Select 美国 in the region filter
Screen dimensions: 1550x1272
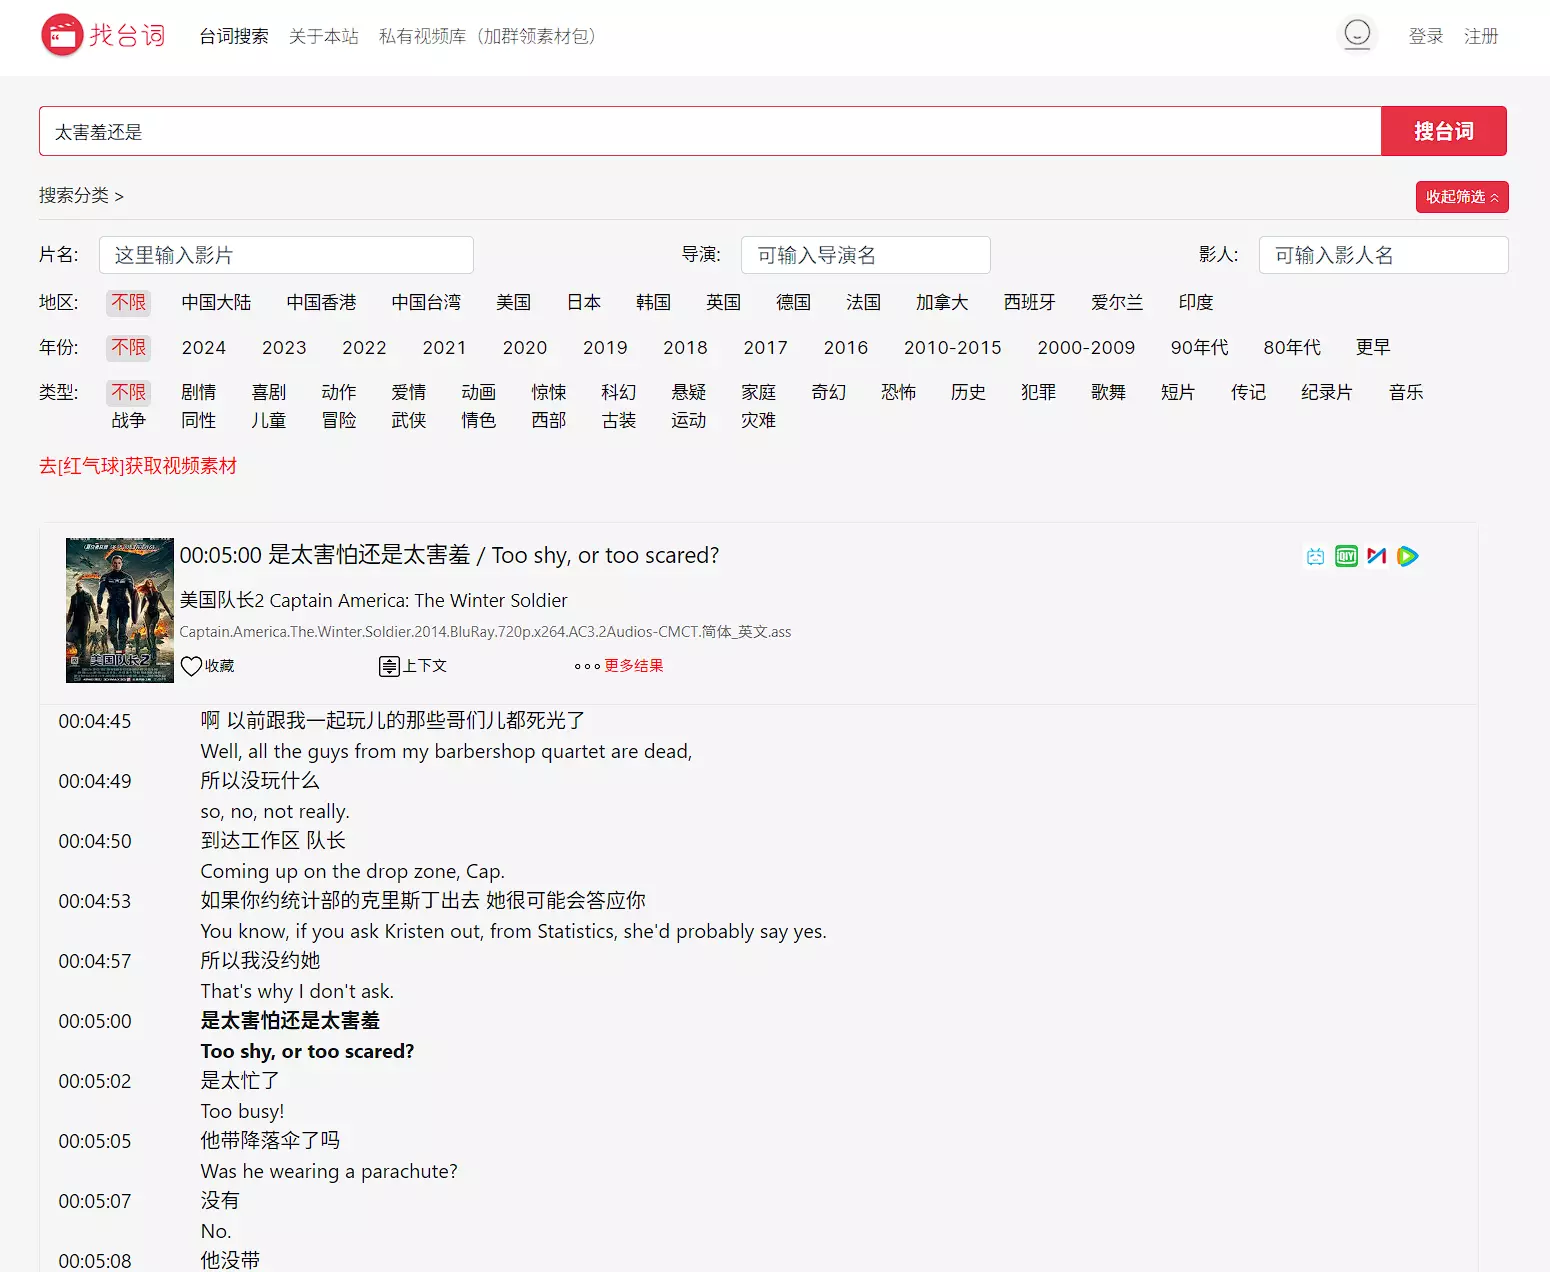513,302
